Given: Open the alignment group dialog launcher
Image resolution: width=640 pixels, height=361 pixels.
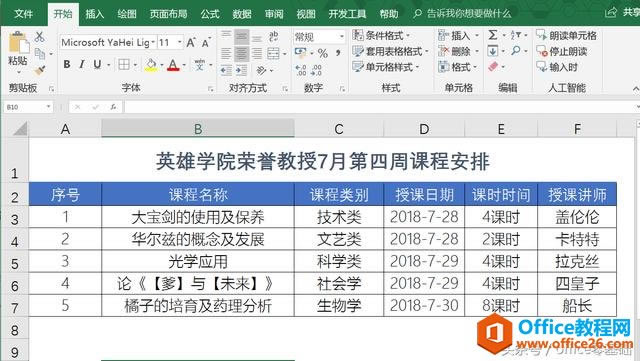Looking at the screenshot, I should 285,89.
